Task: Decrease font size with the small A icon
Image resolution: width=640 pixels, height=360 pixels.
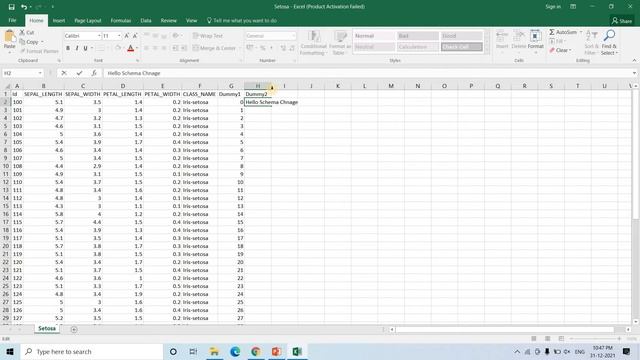Action: coord(135,36)
